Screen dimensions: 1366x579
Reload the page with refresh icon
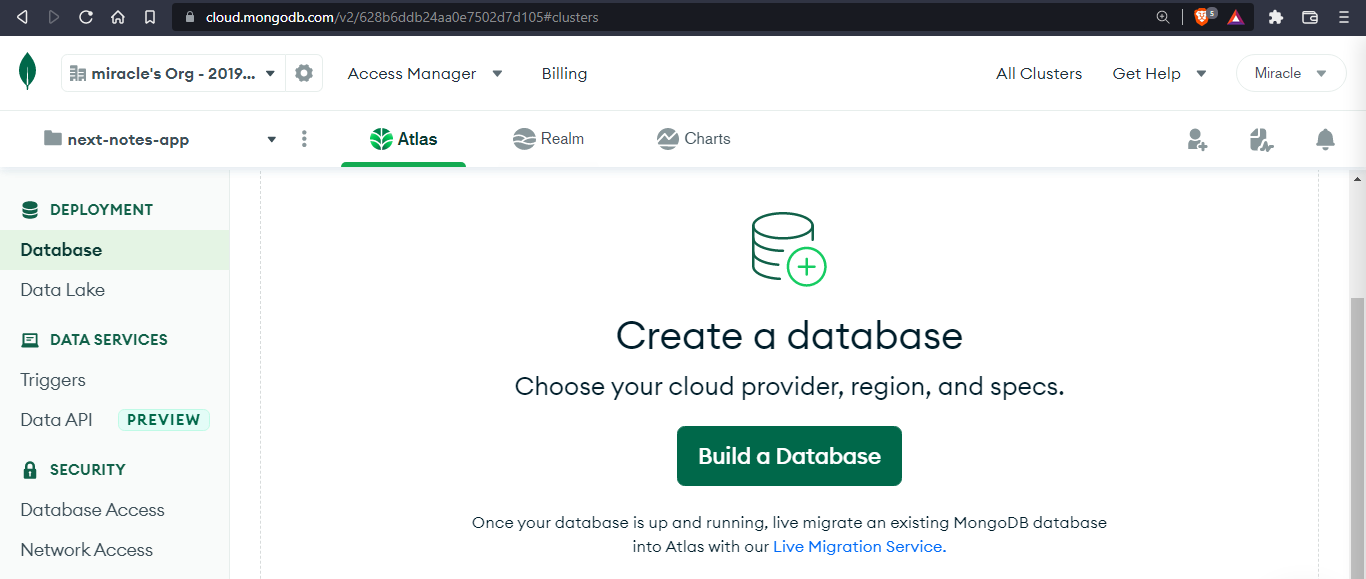[86, 17]
